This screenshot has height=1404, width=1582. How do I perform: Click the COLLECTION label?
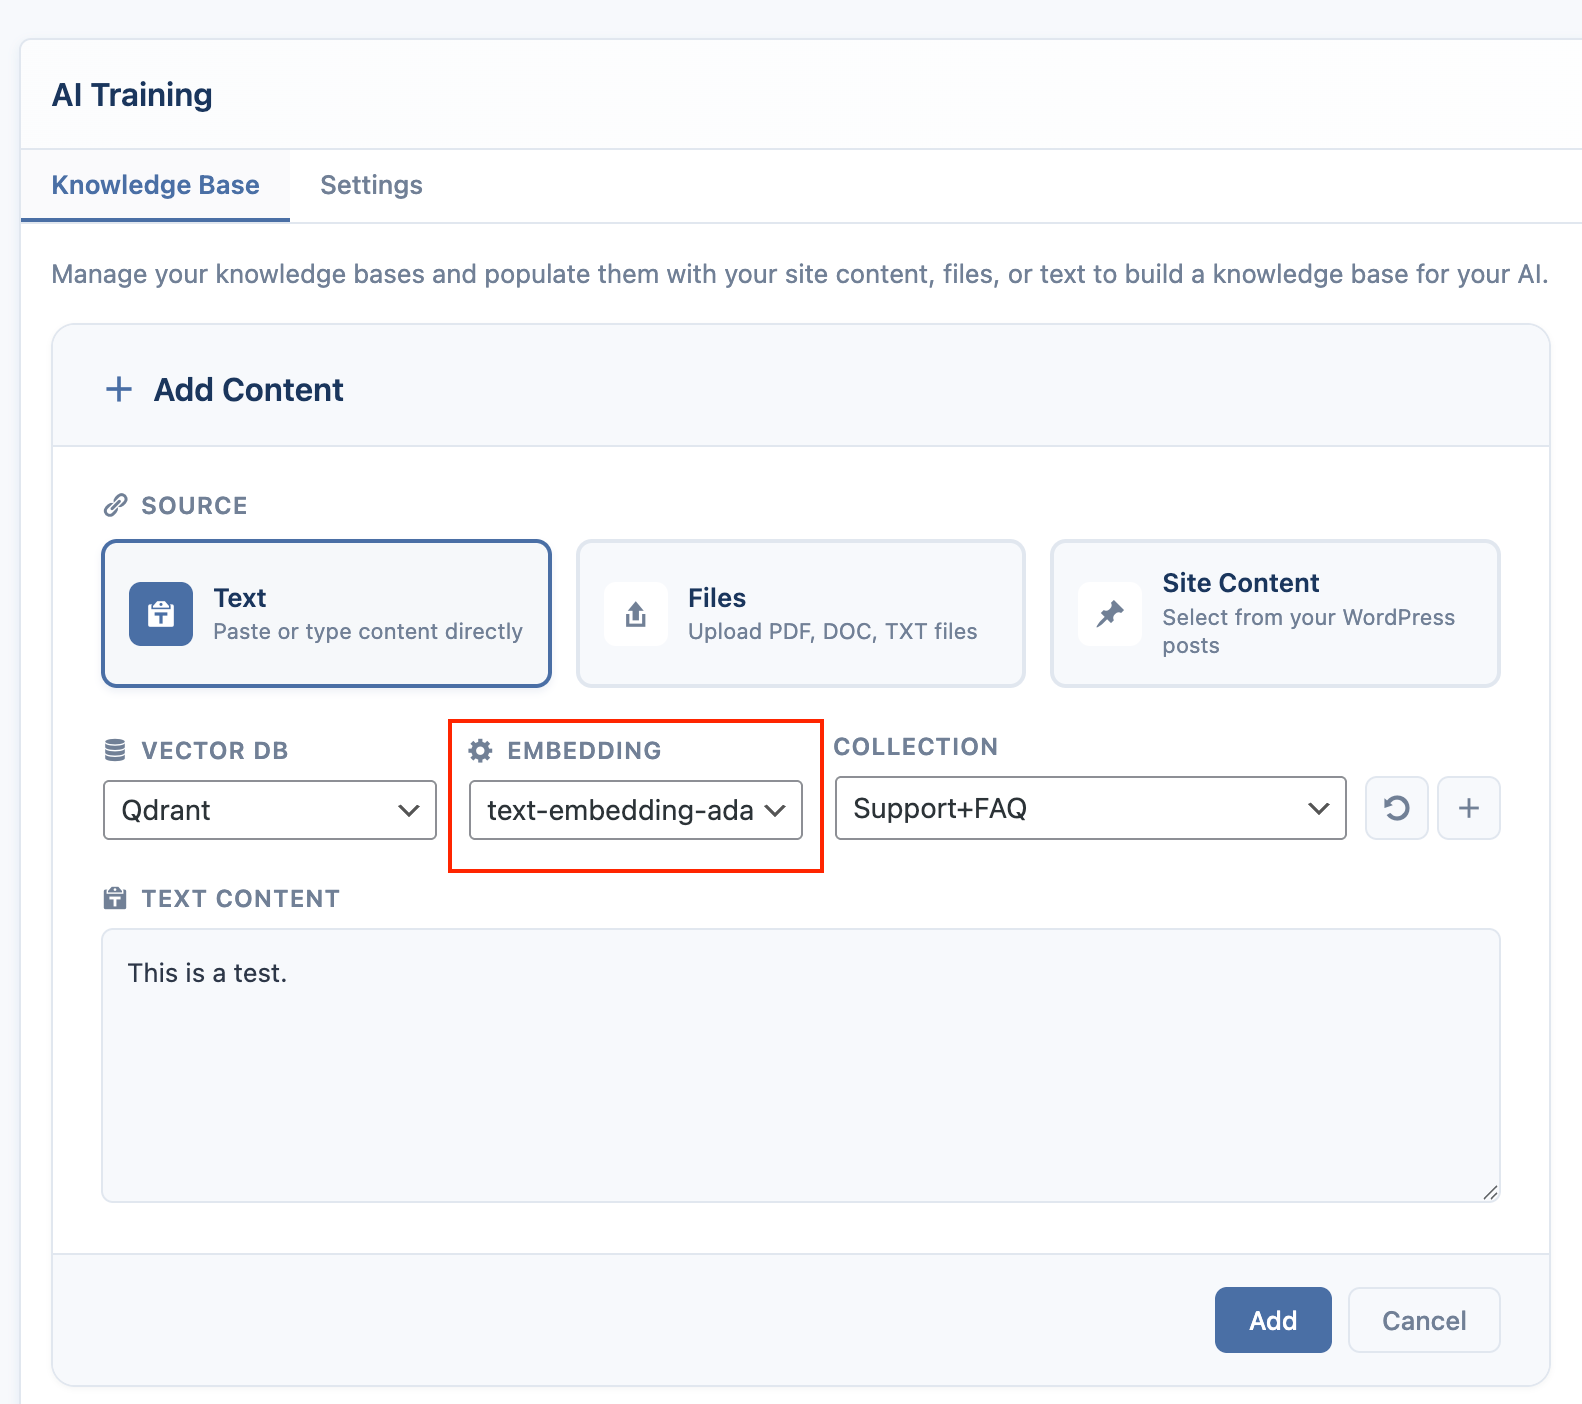[916, 746]
